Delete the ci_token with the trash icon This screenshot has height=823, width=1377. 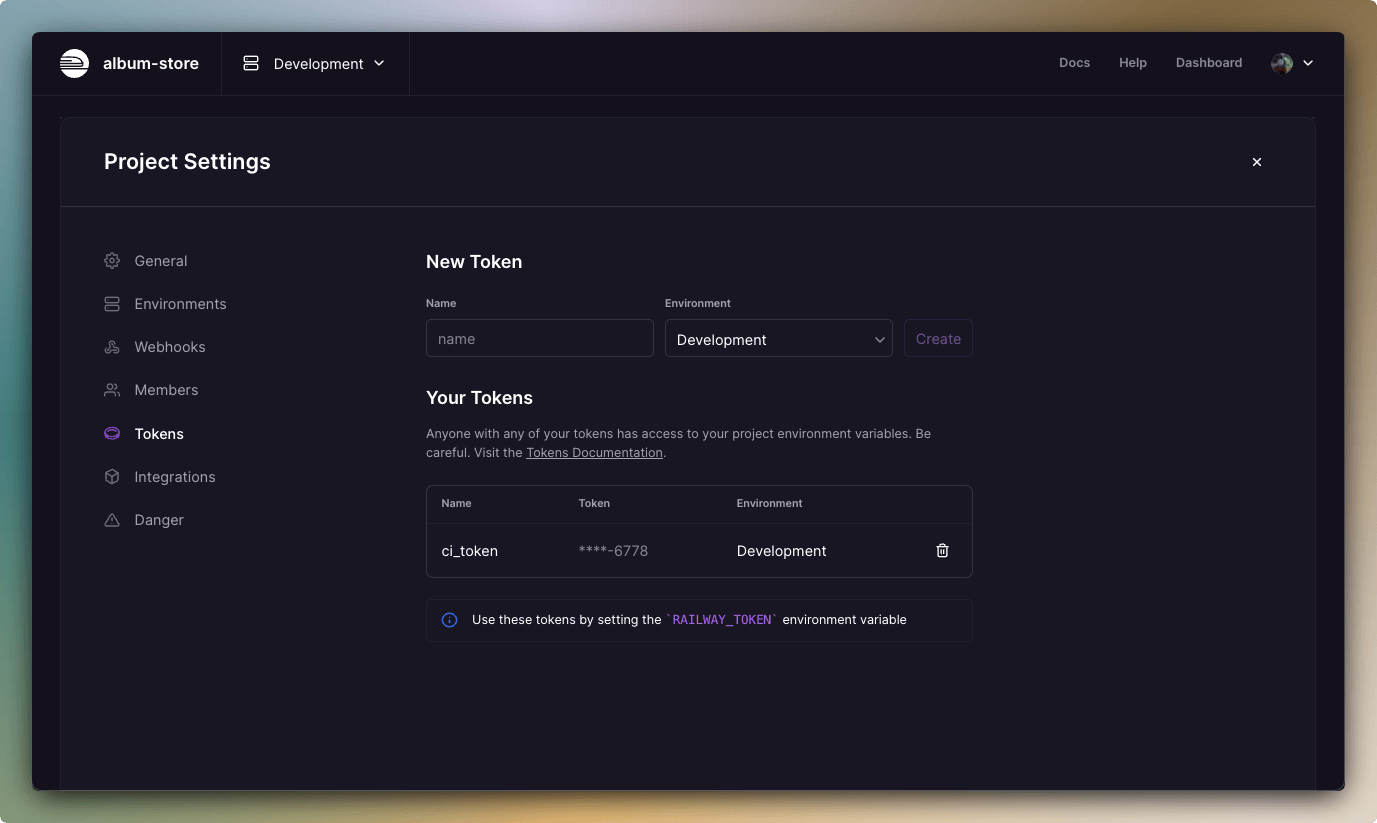941,550
